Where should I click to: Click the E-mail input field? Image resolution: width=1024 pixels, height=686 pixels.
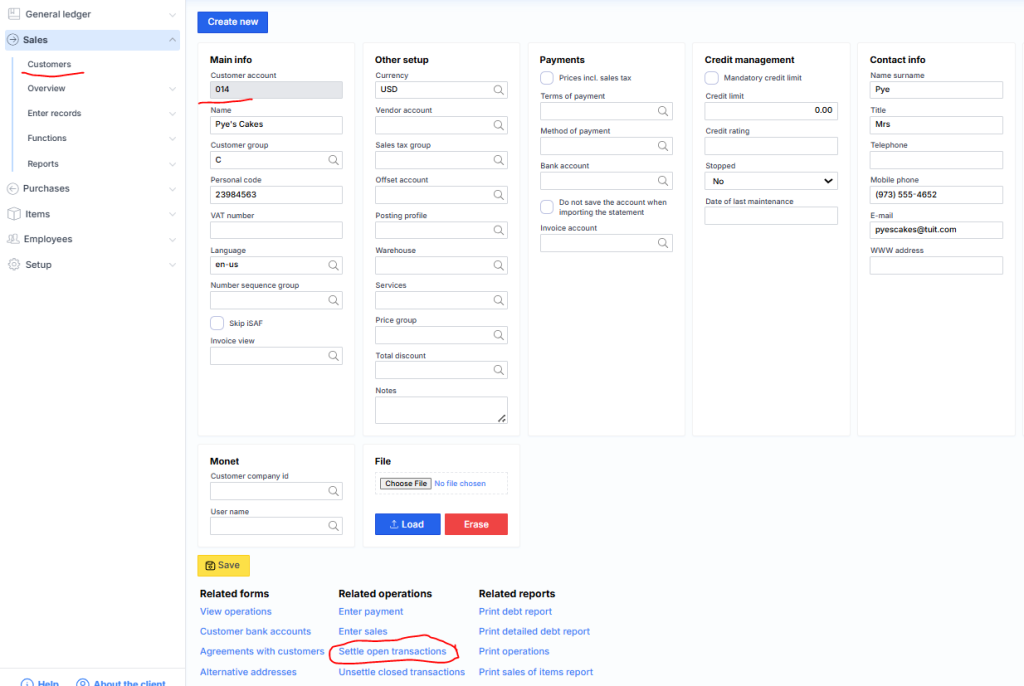coord(936,230)
